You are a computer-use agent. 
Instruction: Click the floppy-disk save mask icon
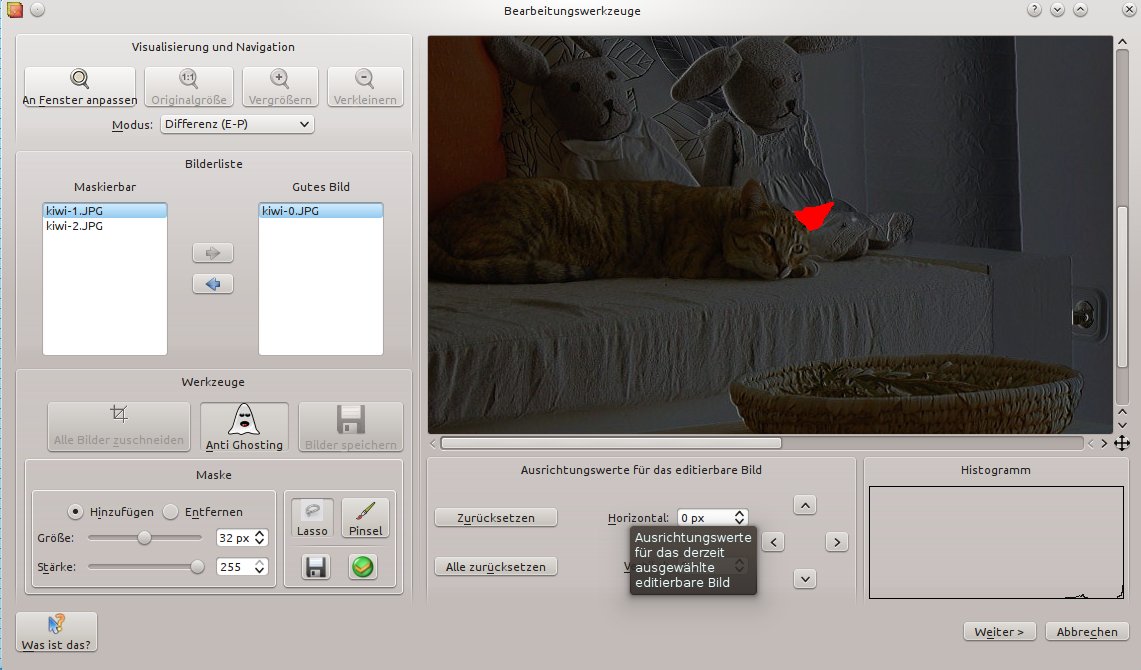pos(316,567)
